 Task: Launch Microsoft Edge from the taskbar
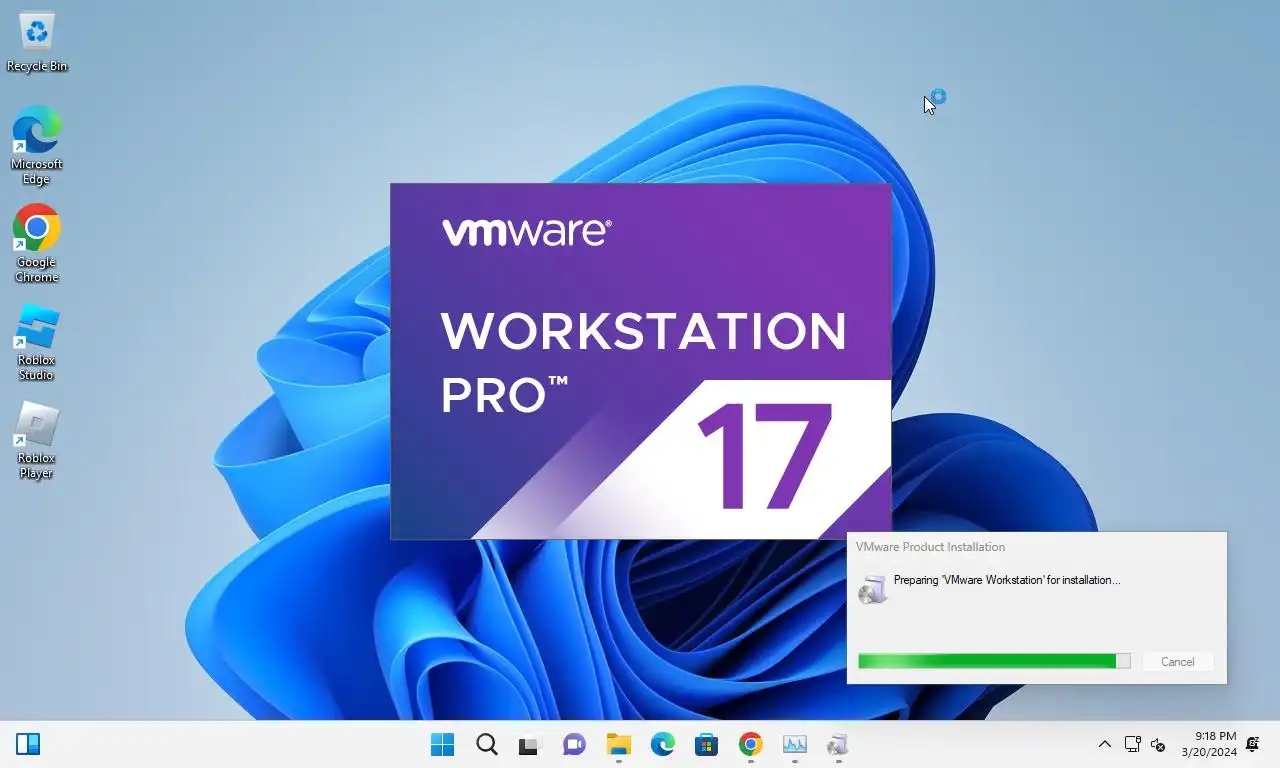[x=662, y=744]
